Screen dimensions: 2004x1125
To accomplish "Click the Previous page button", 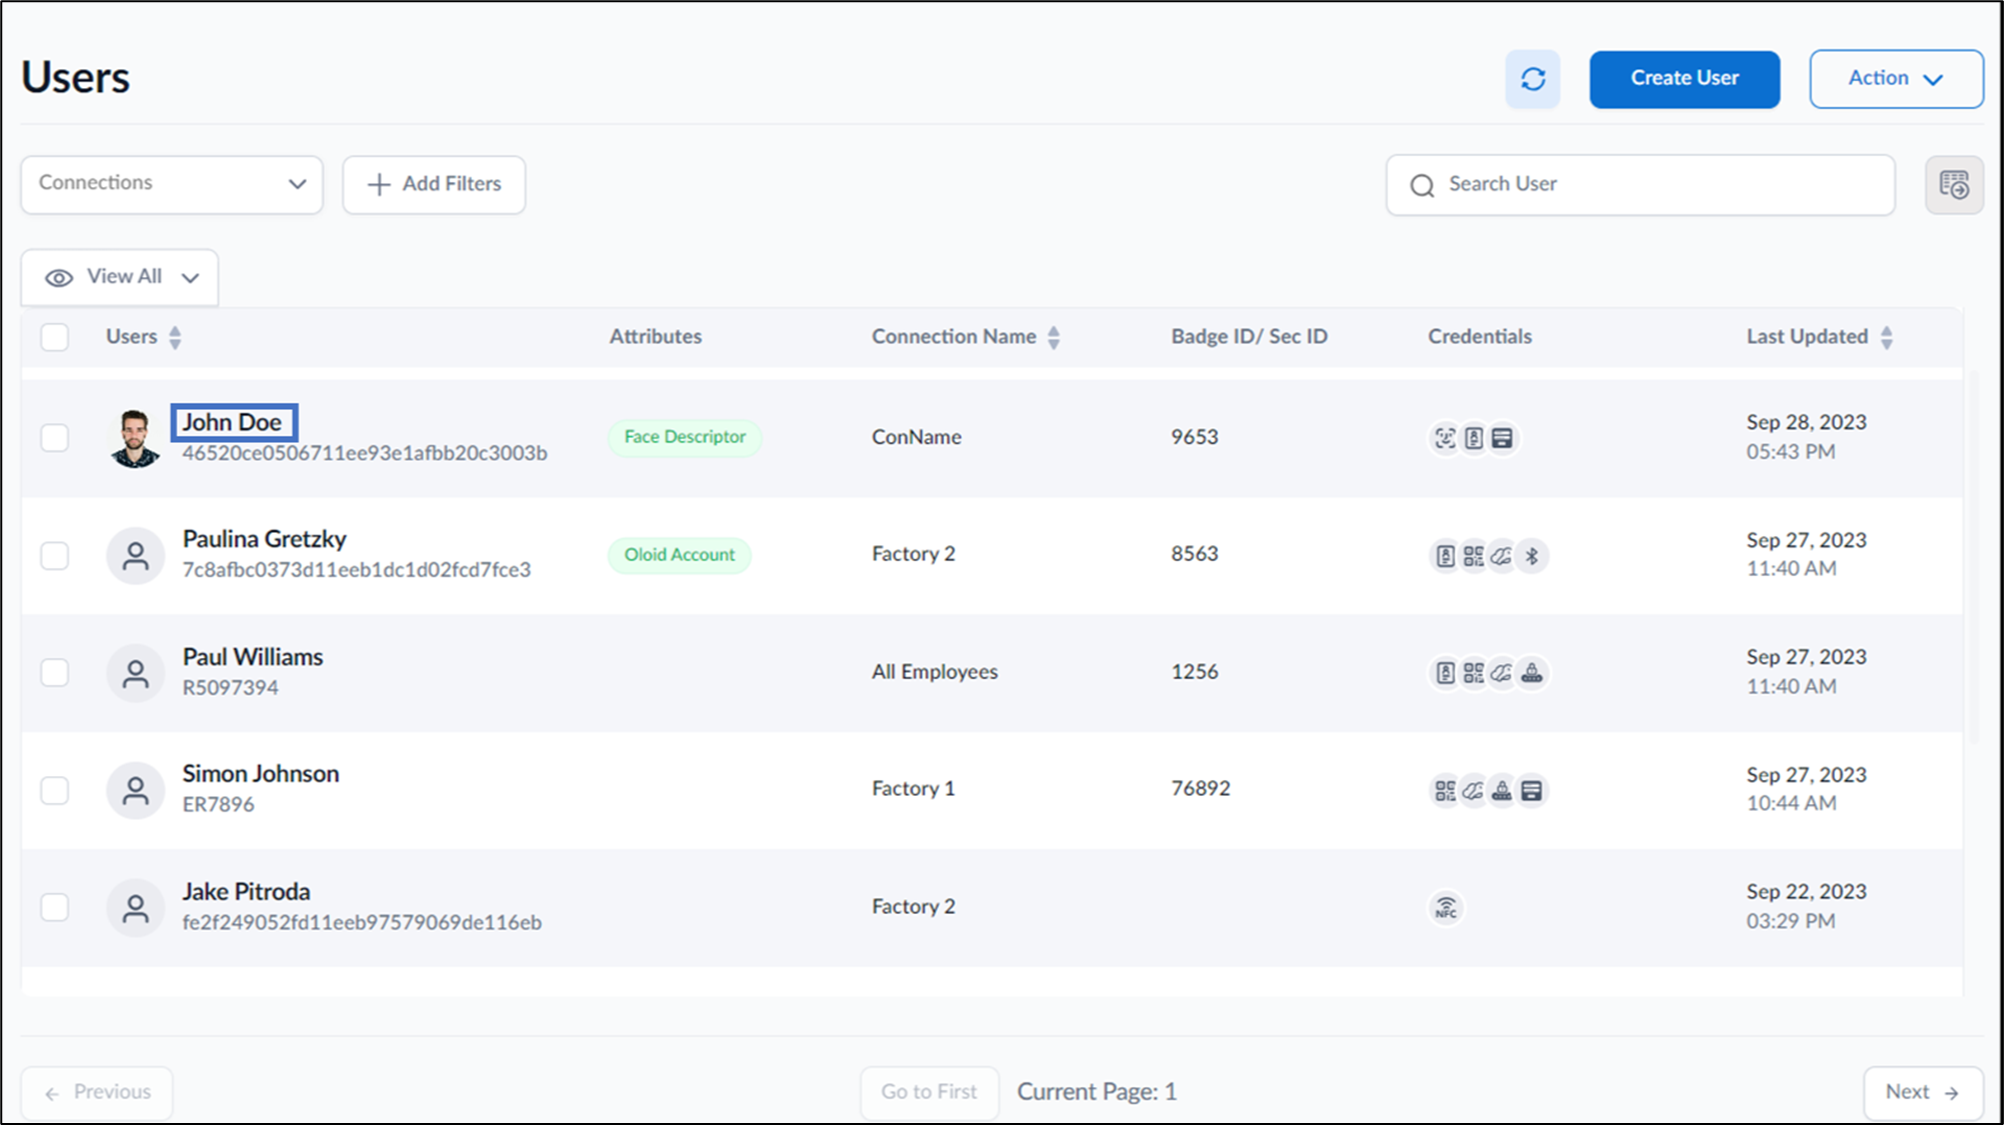I will pos(97,1092).
